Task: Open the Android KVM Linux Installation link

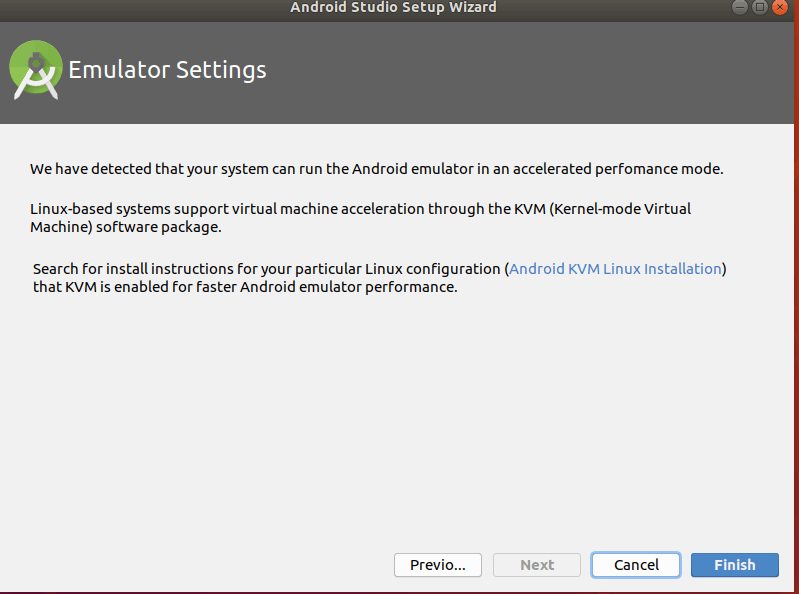Action: [615, 268]
